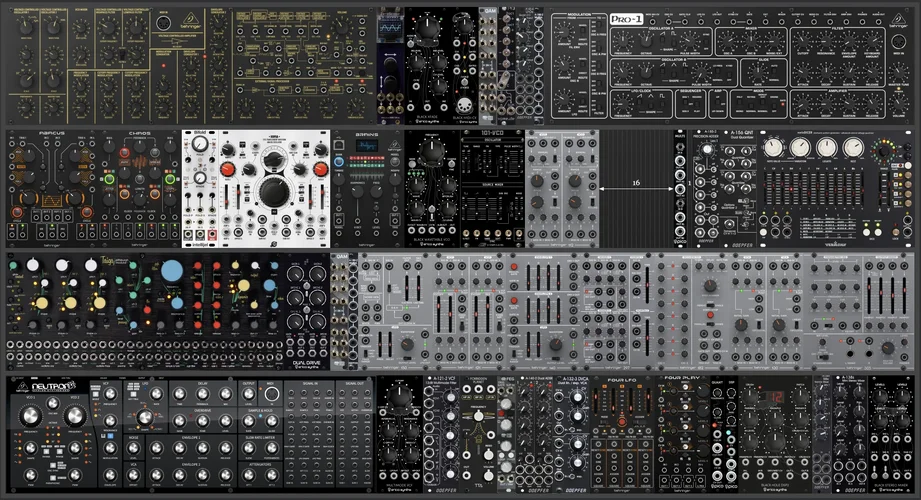Select the A-185-2 Precision Adder module
The image size is (921, 500).
pyautogui.click(x=705, y=189)
